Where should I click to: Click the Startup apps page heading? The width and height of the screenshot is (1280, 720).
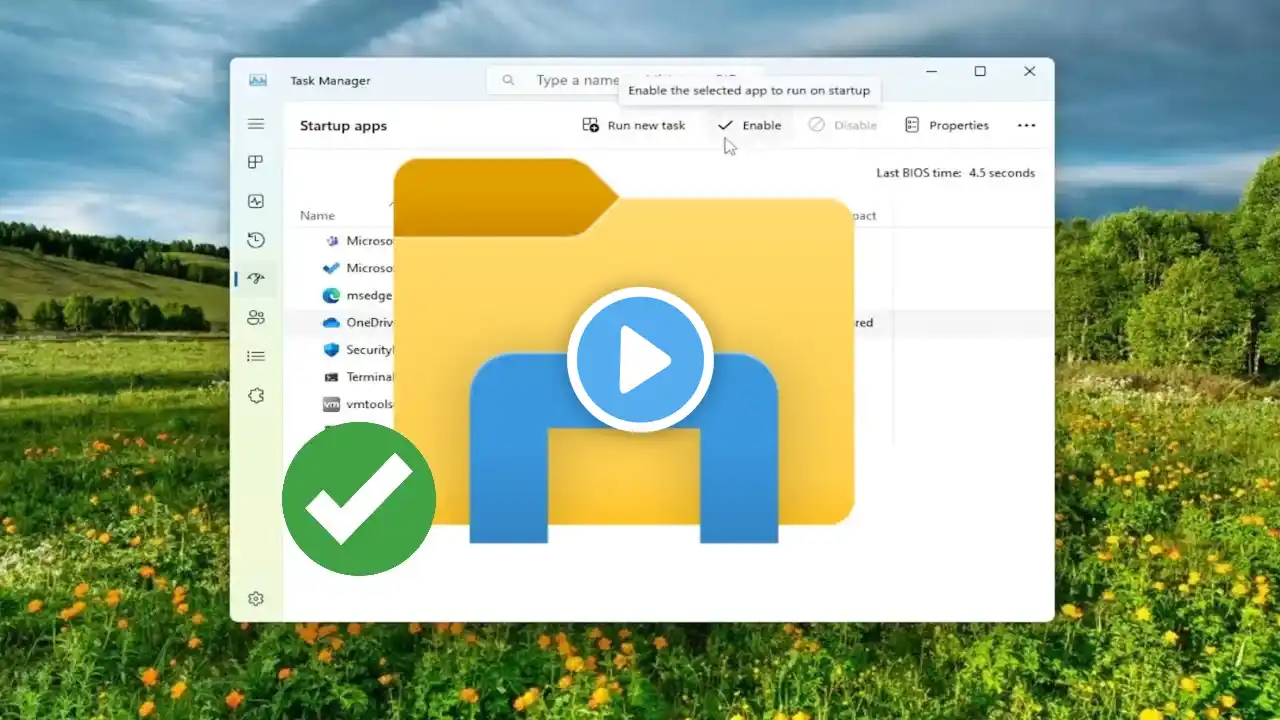click(x=343, y=126)
